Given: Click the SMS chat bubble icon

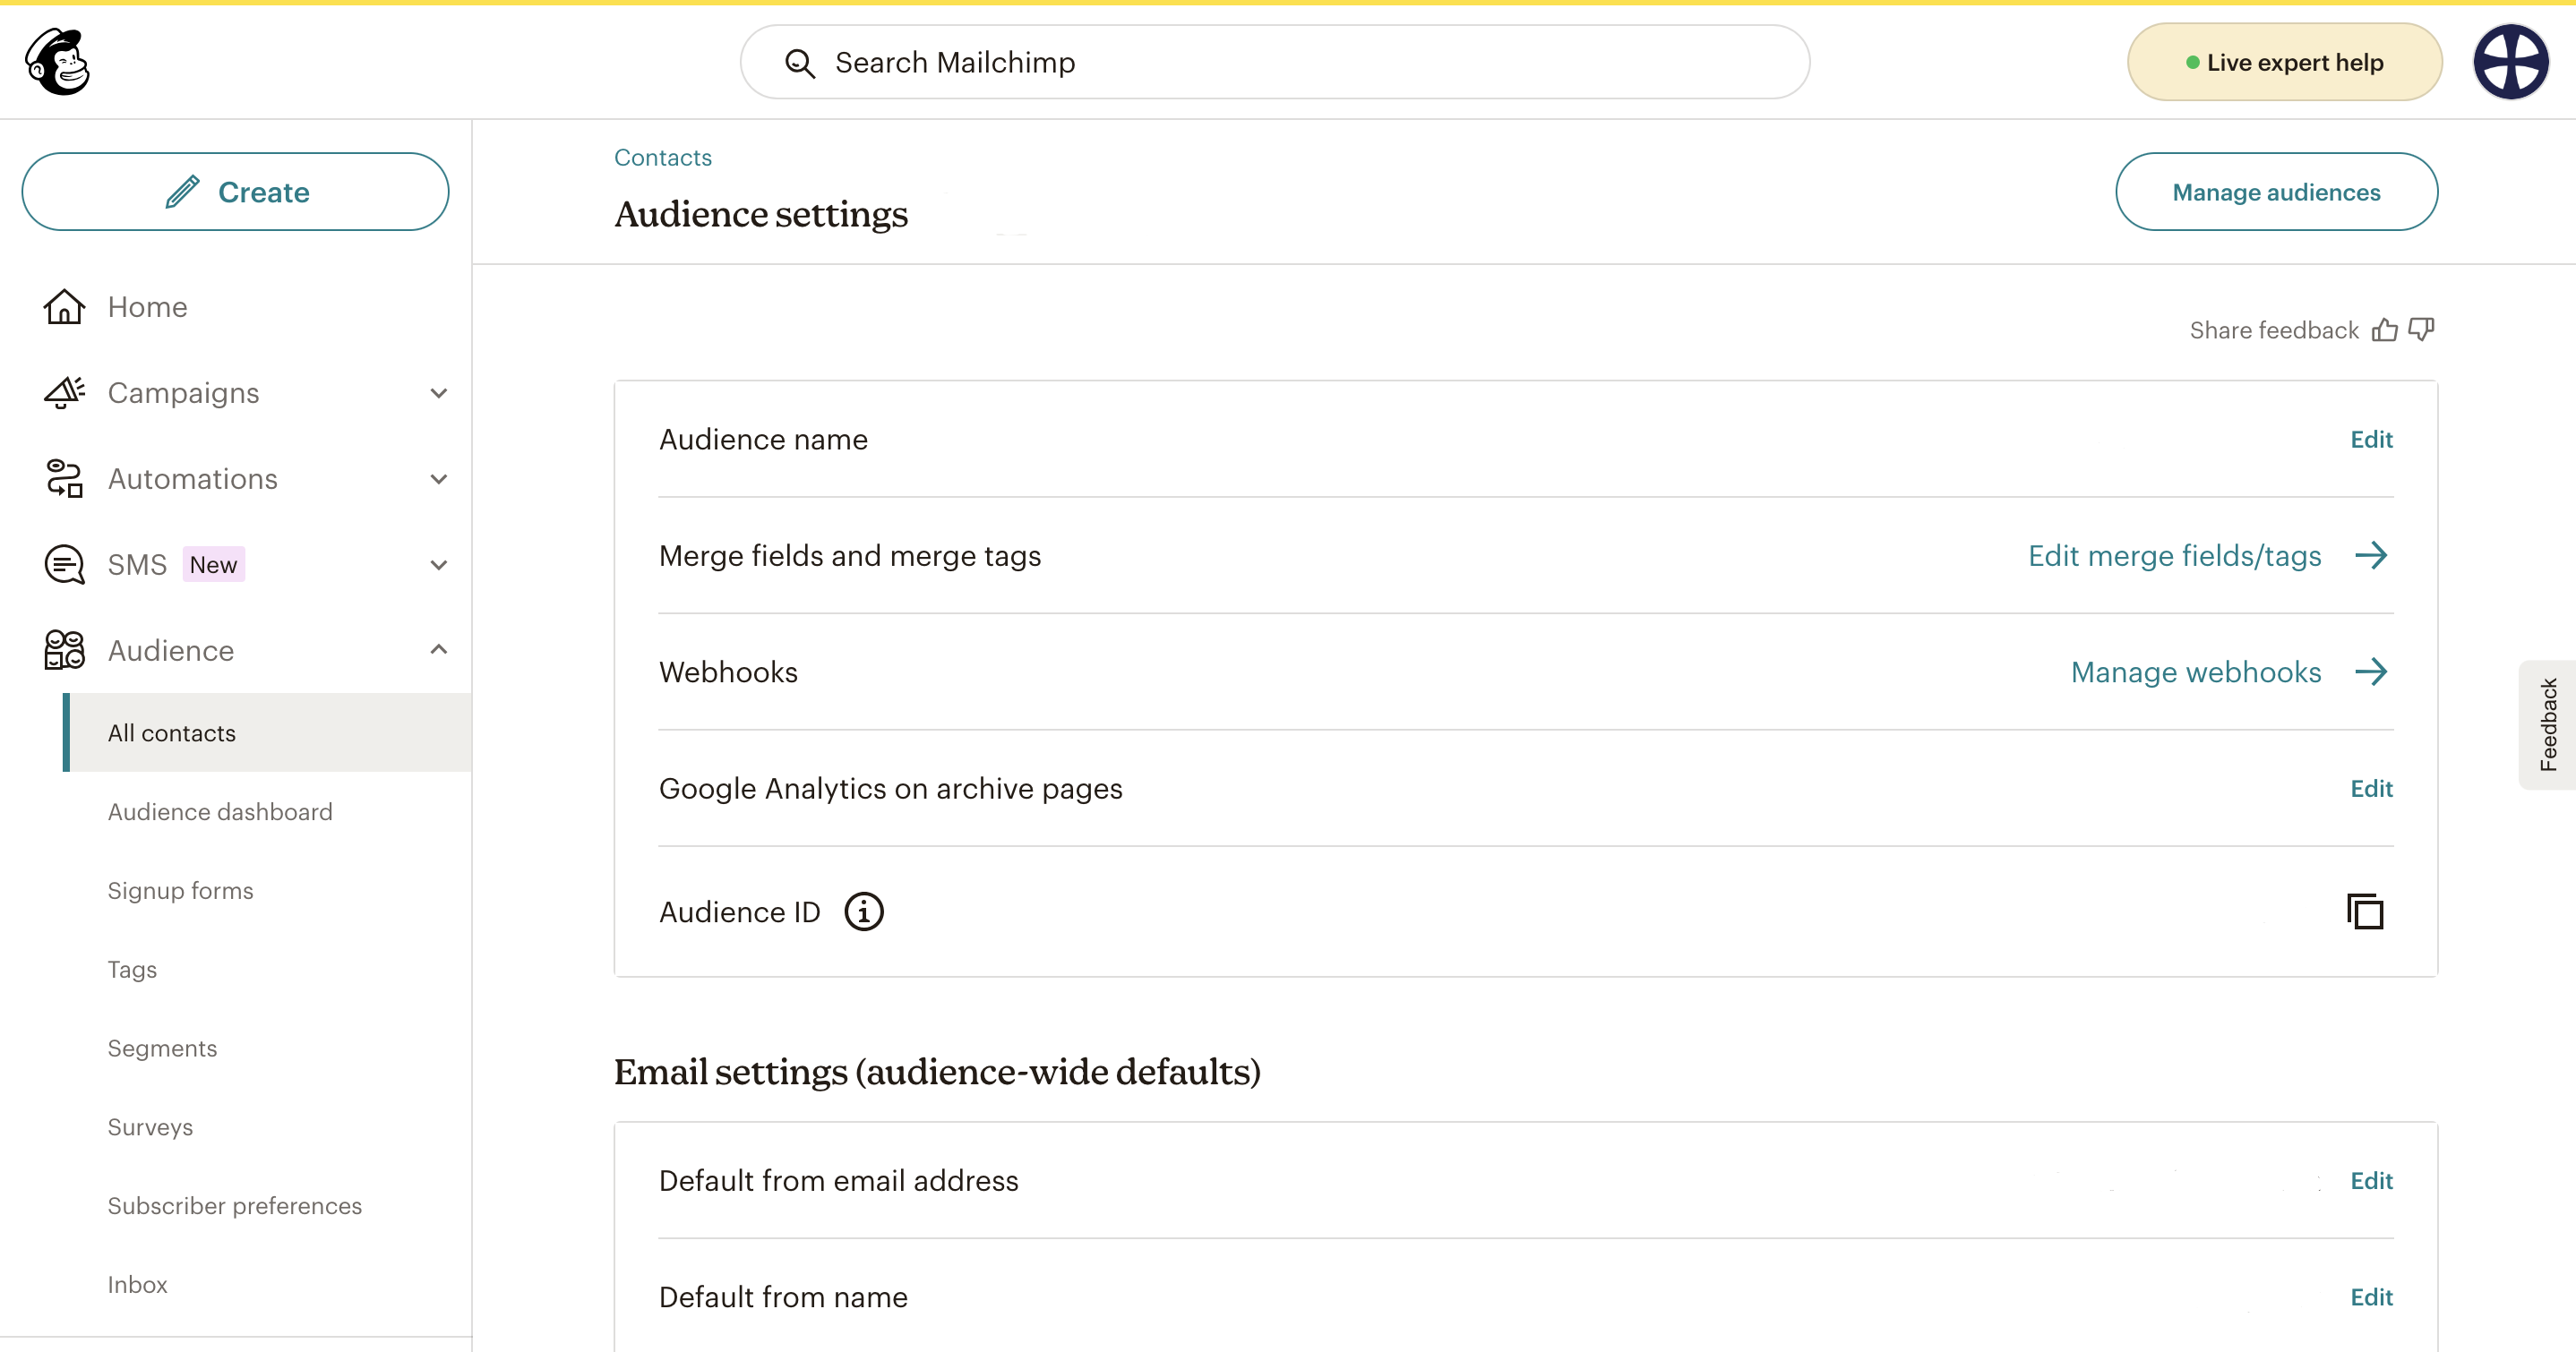Looking at the screenshot, I should [64, 565].
